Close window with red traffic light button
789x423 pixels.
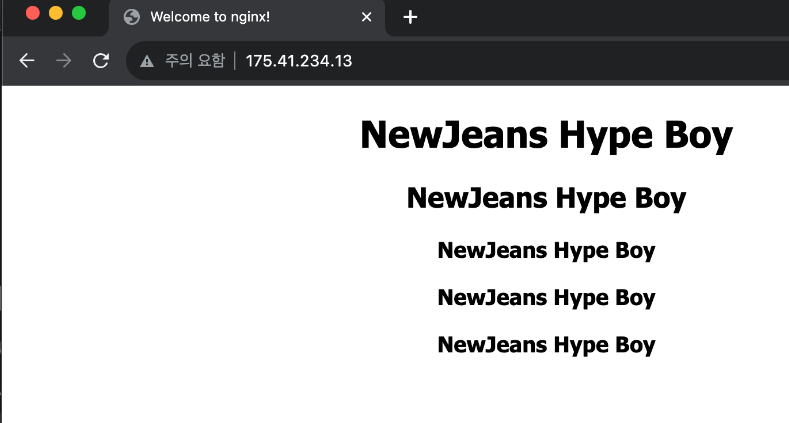[33, 13]
